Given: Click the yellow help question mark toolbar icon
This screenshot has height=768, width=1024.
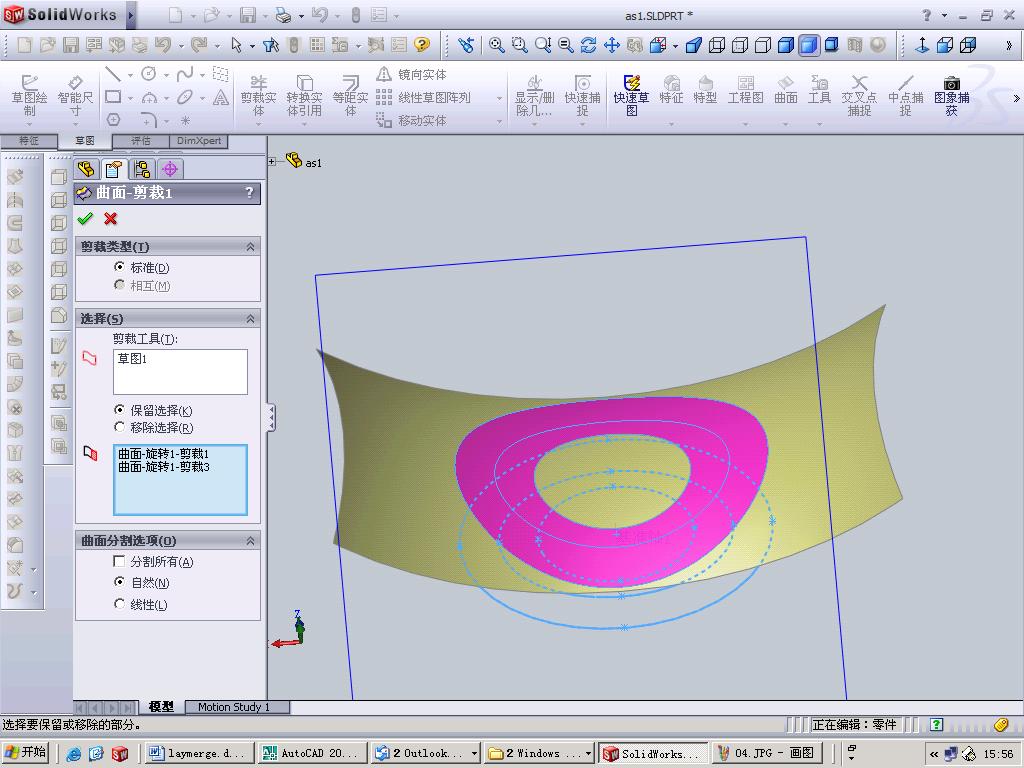Looking at the screenshot, I should click(x=422, y=44).
